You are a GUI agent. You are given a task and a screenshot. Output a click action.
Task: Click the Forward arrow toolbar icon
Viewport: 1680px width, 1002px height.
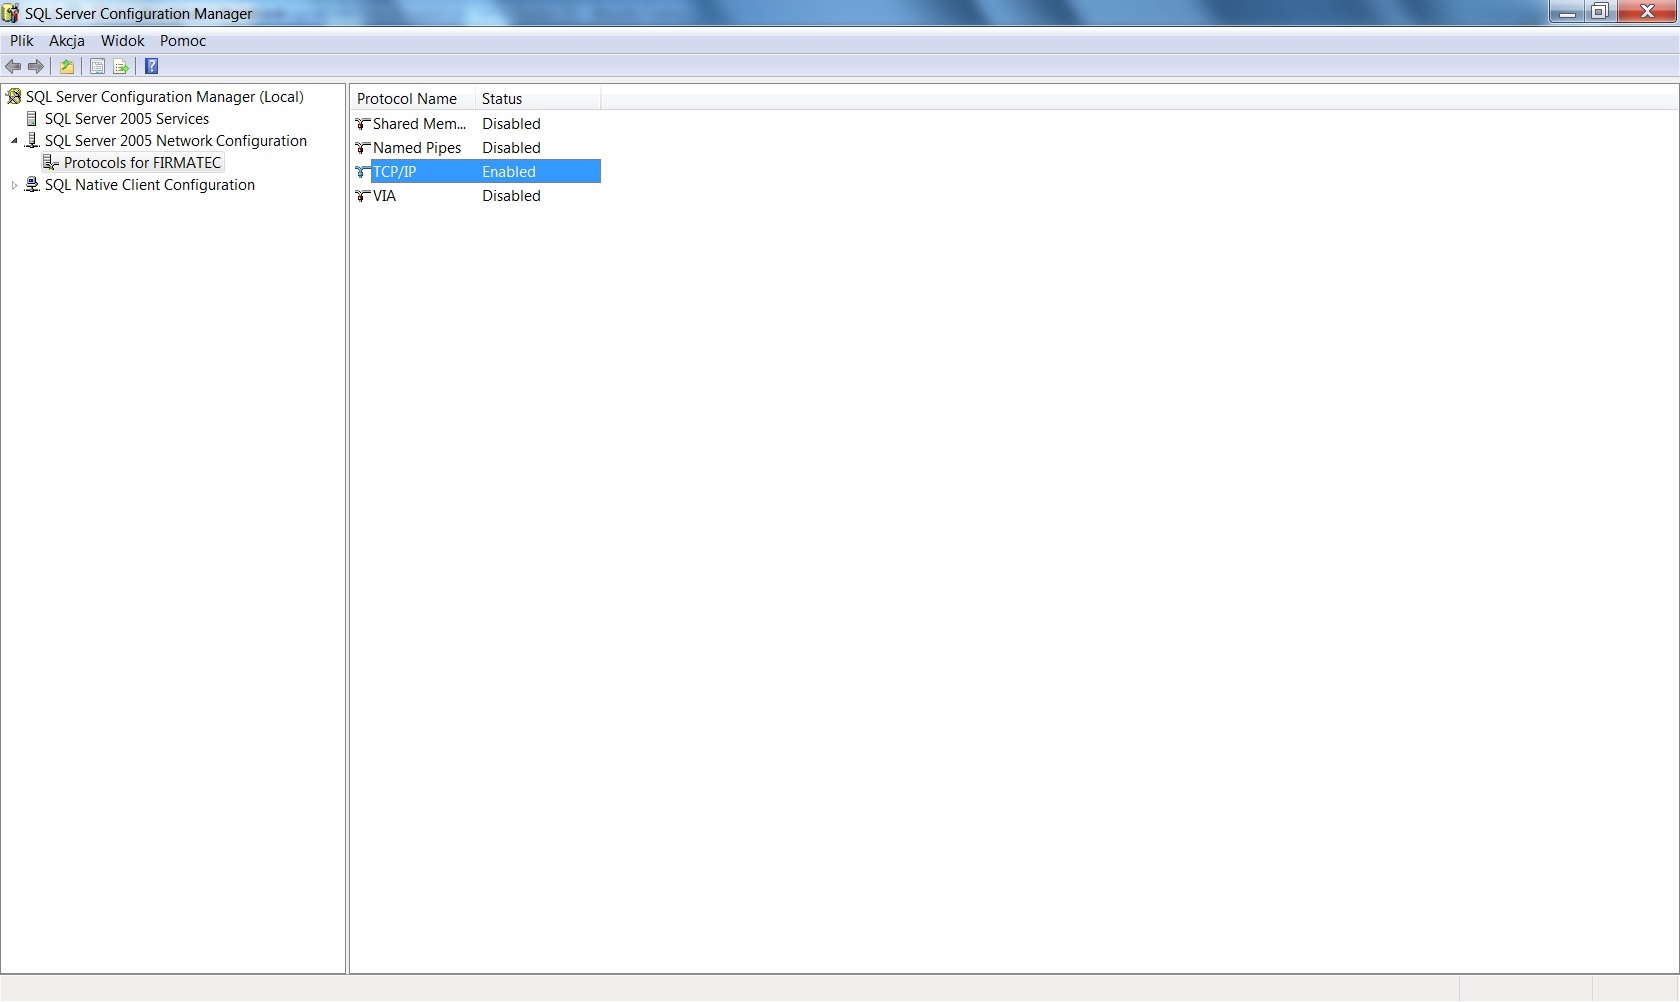[x=36, y=66]
